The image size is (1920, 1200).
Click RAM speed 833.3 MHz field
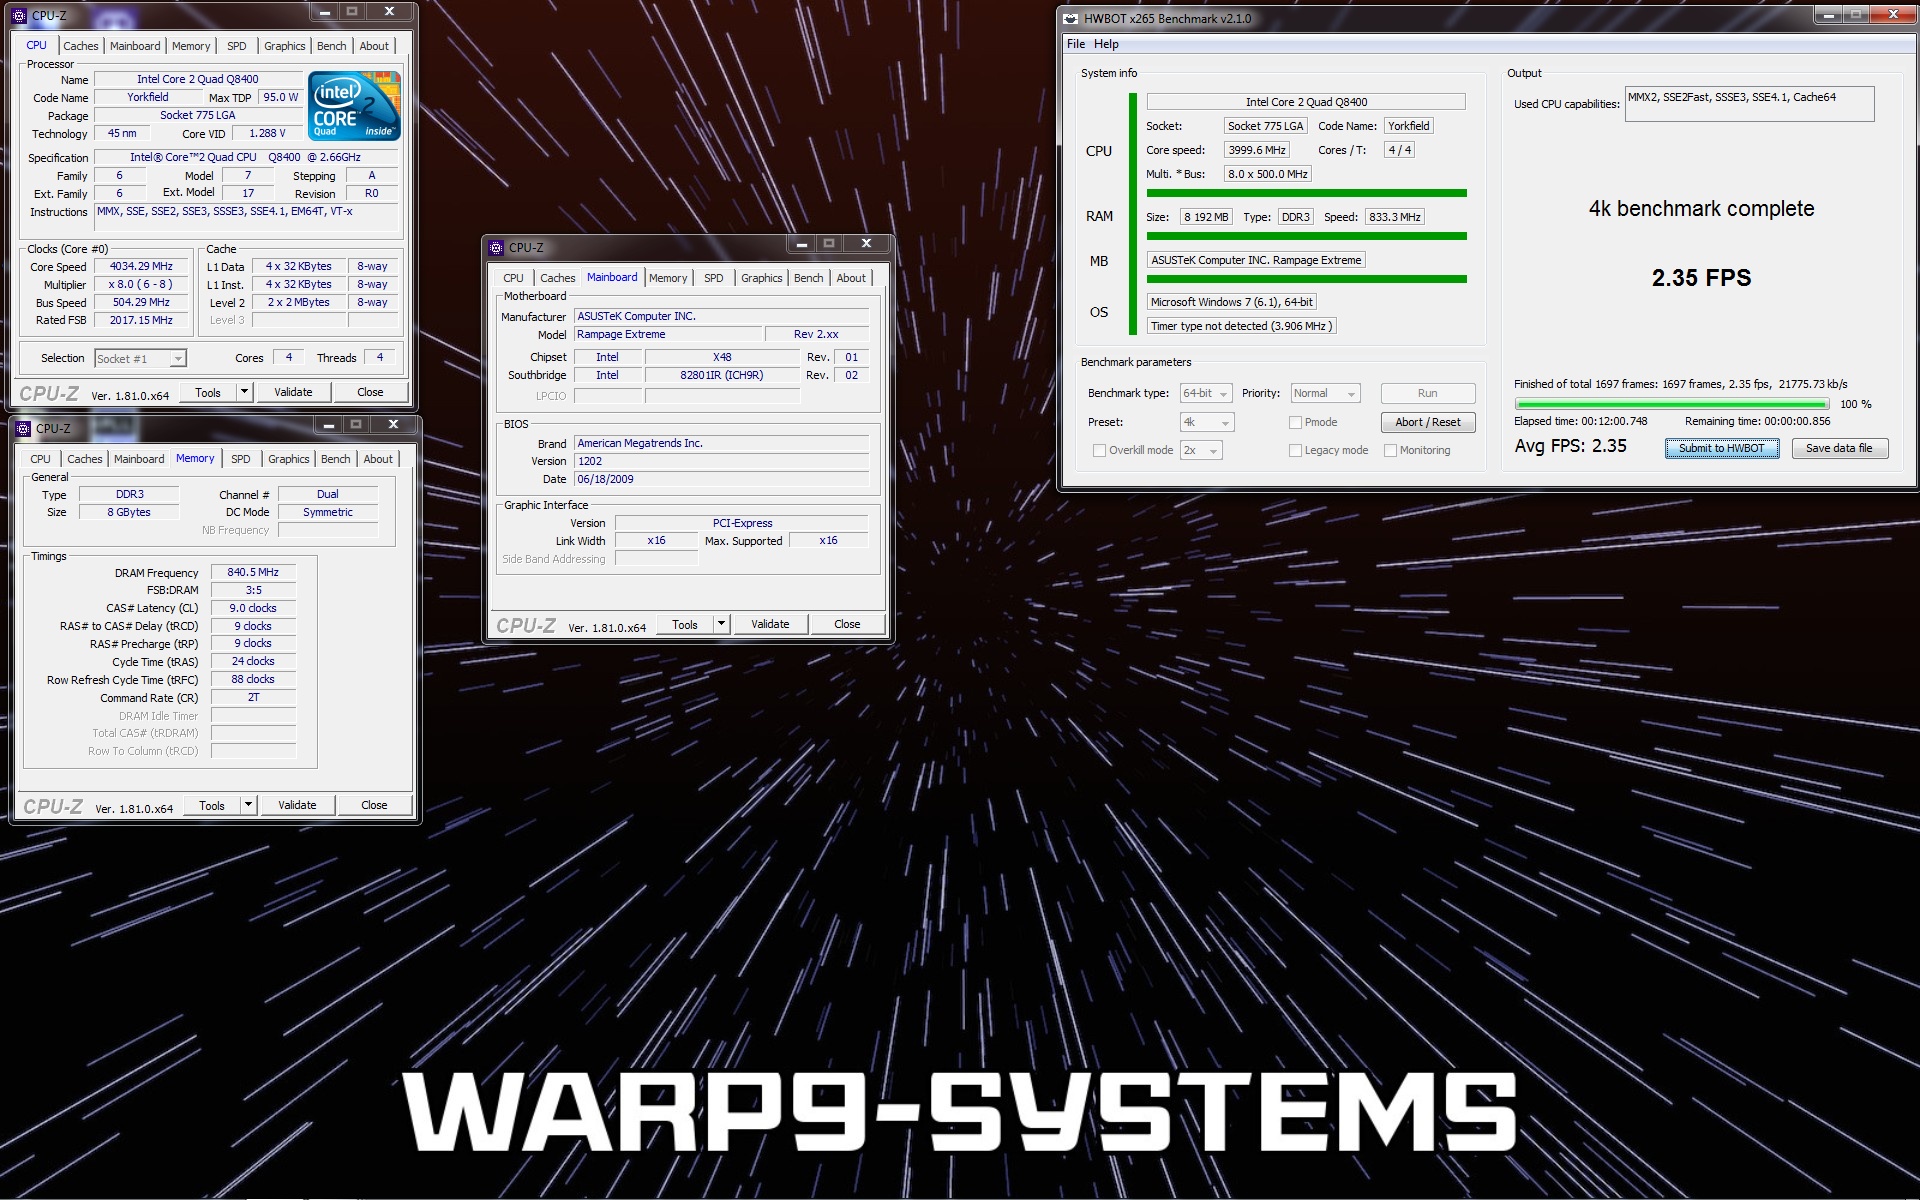coord(1395,217)
